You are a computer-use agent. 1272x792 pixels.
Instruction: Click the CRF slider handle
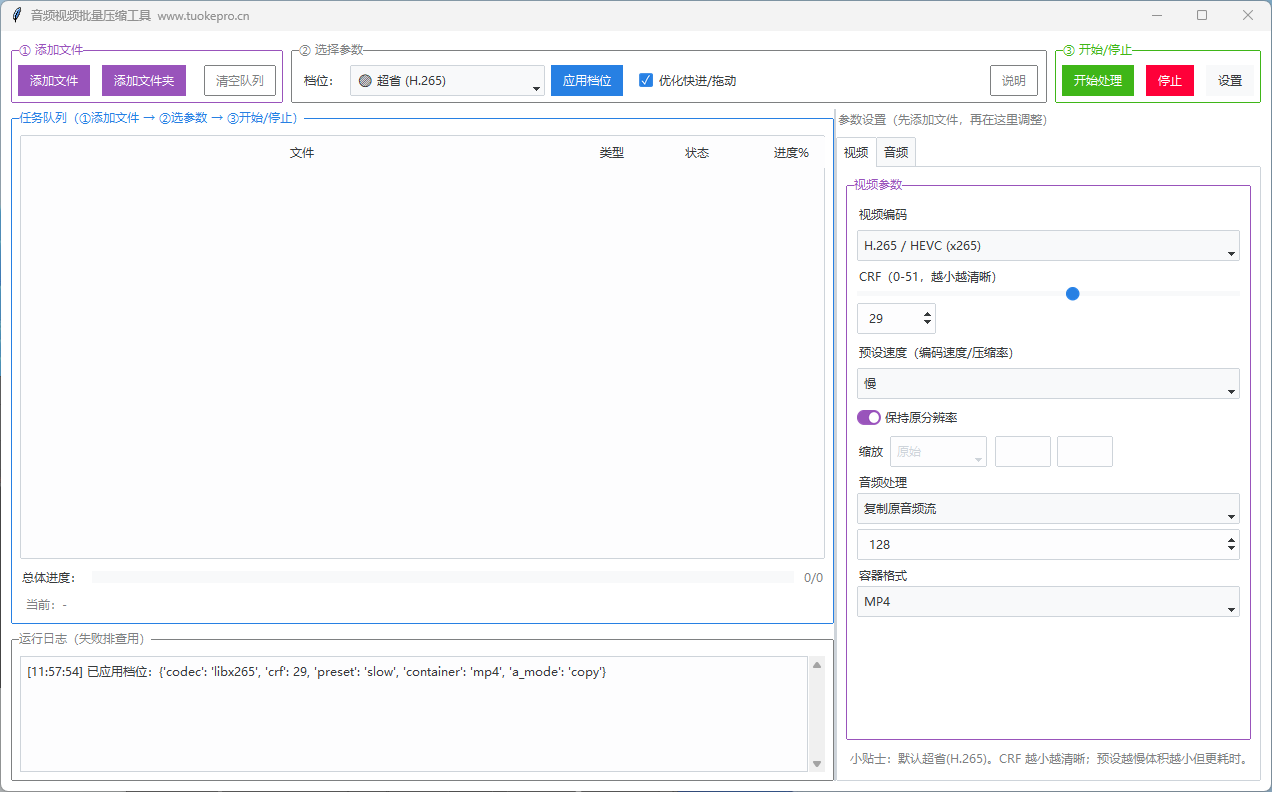(1073, 294)
